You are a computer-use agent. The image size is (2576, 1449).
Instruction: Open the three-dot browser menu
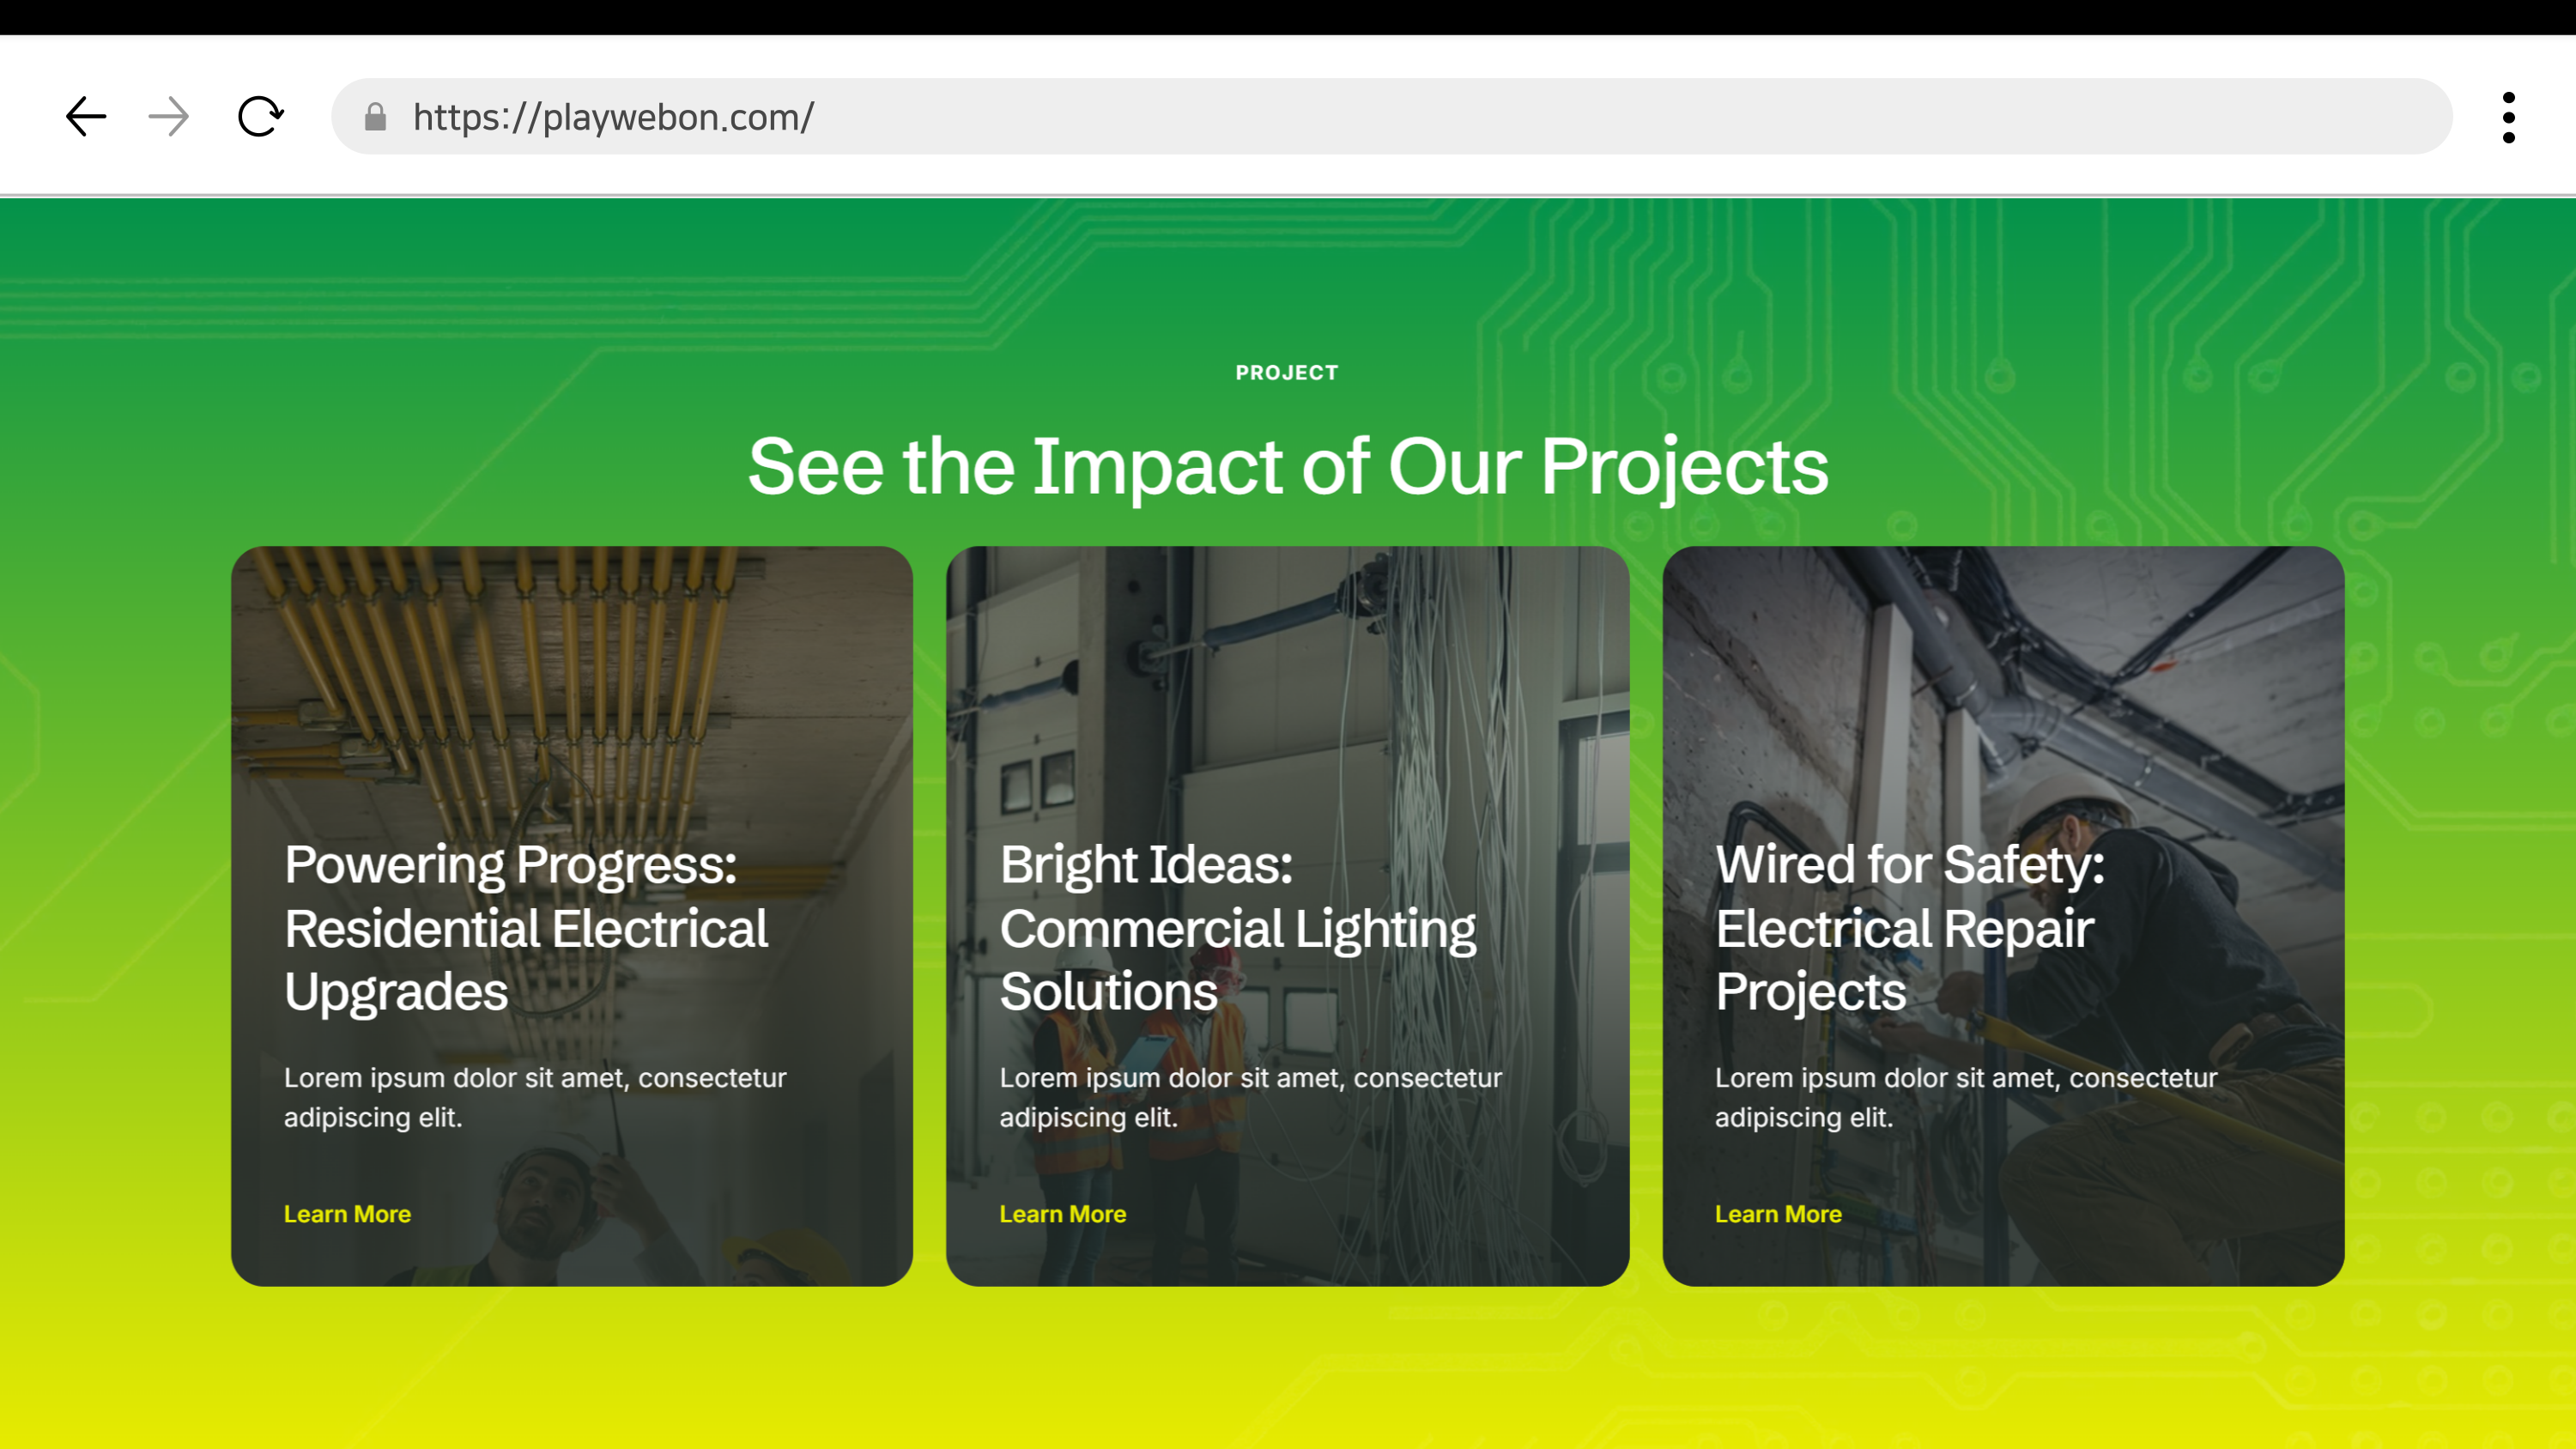click(x=2508, y=118)
